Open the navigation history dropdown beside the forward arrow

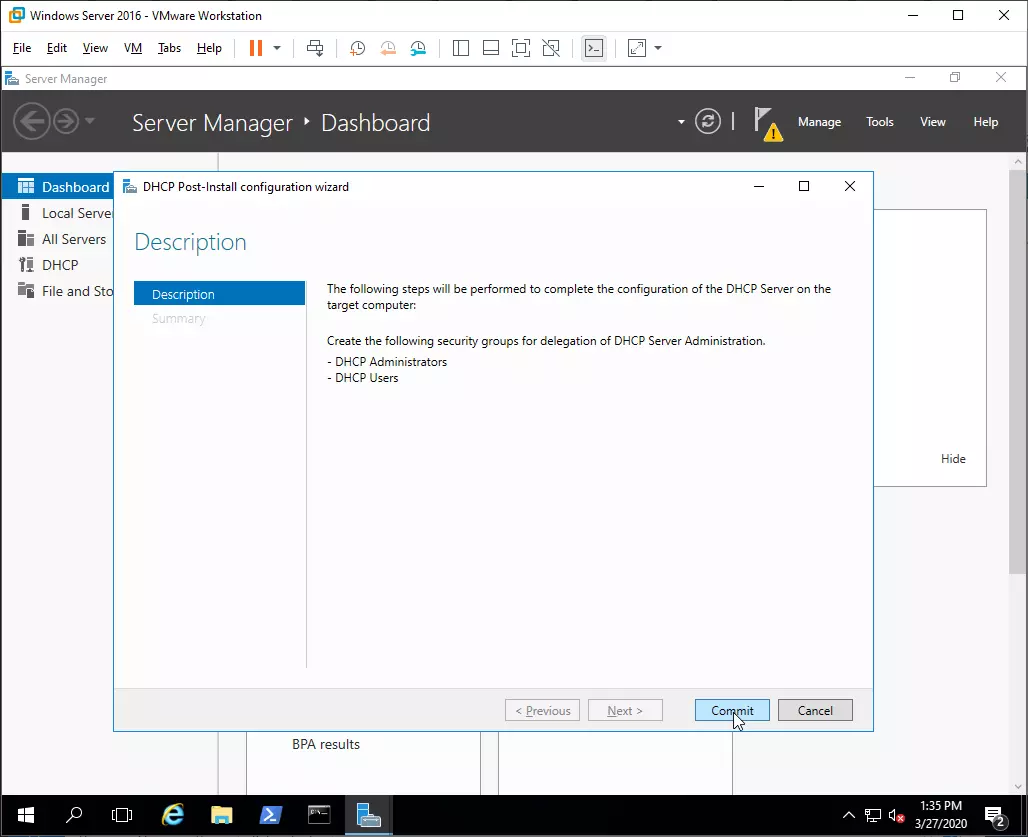90,121
